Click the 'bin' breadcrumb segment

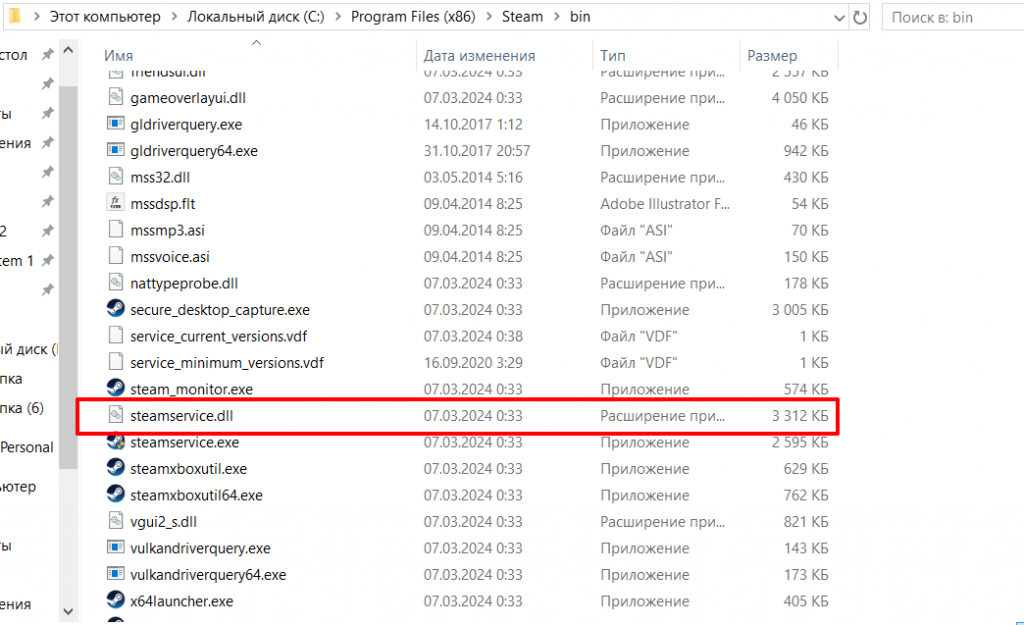tap(580, 17)
